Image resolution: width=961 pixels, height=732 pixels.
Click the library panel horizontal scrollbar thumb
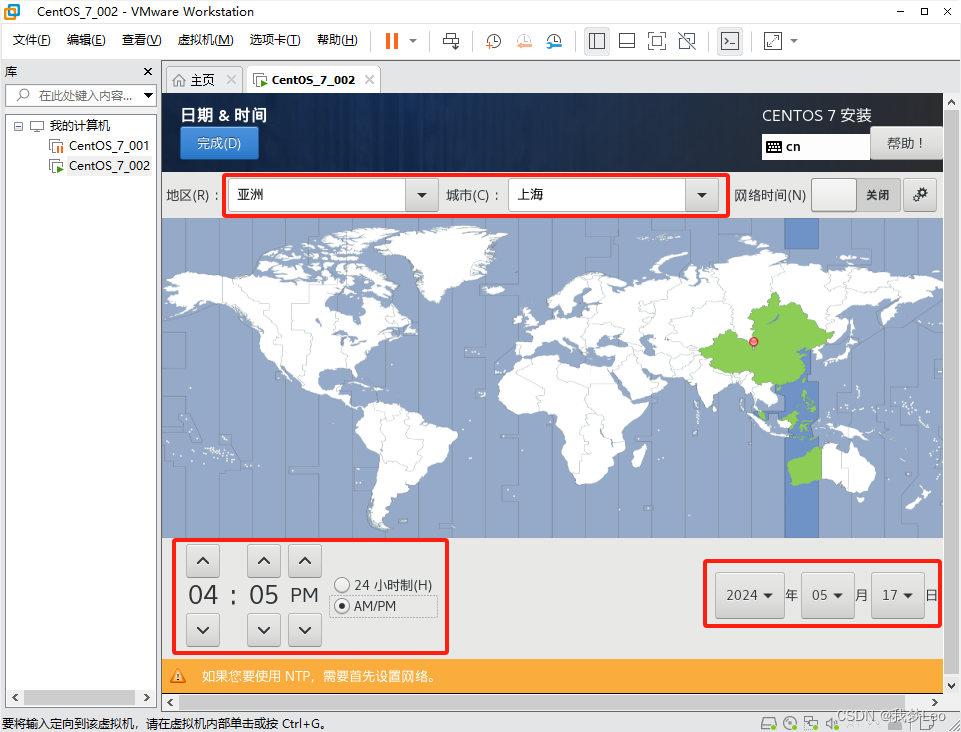pyautogui.click(x=79, y=697)
